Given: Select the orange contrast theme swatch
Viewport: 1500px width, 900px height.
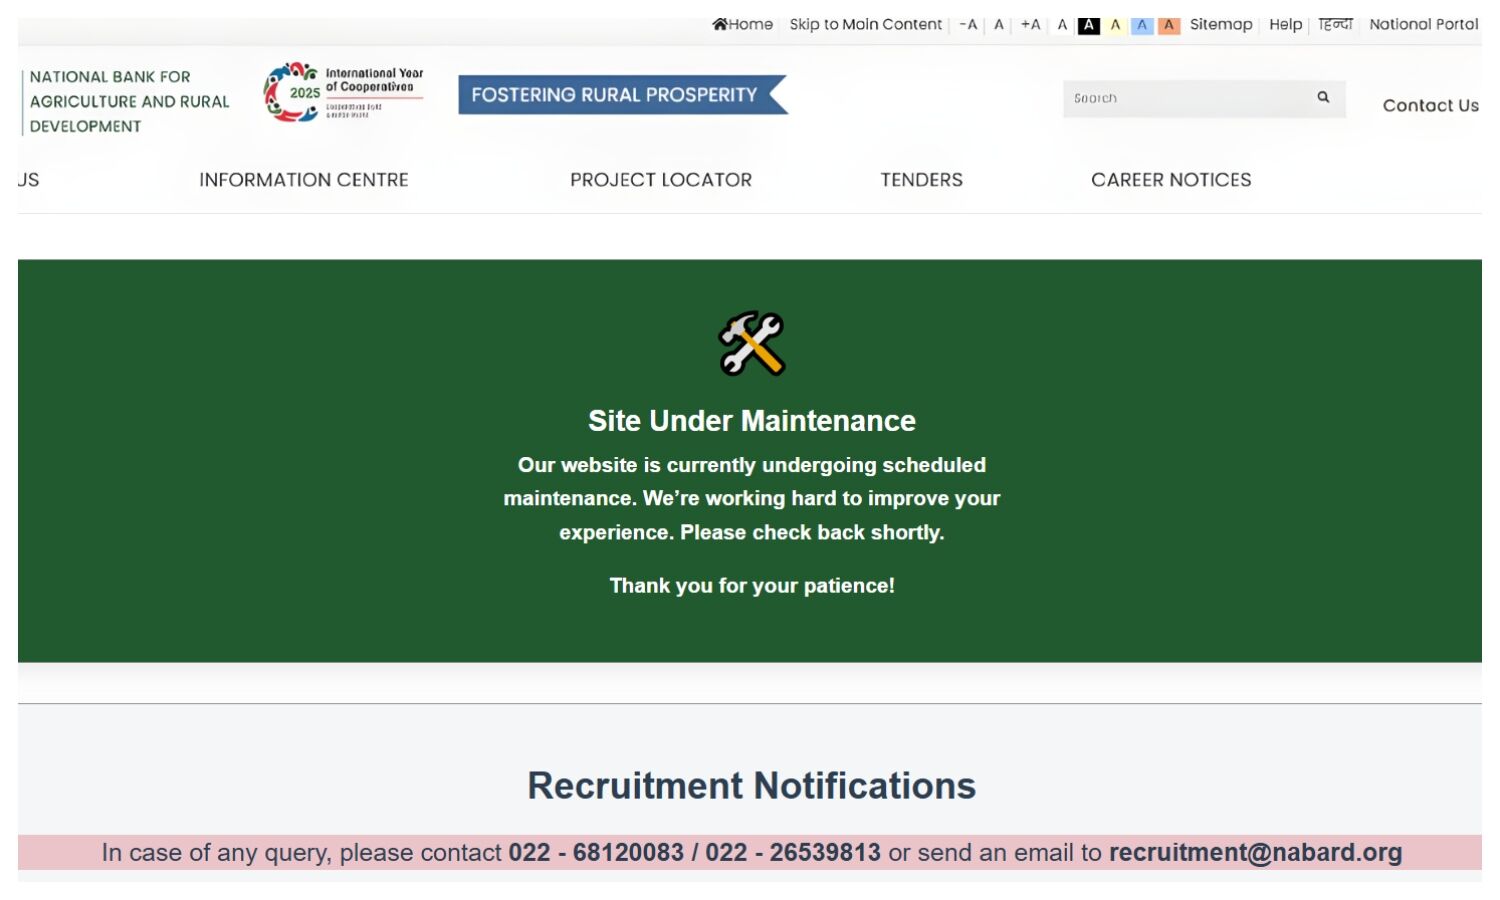Looking at the screenshot, I should click(x=1168, y=25).
